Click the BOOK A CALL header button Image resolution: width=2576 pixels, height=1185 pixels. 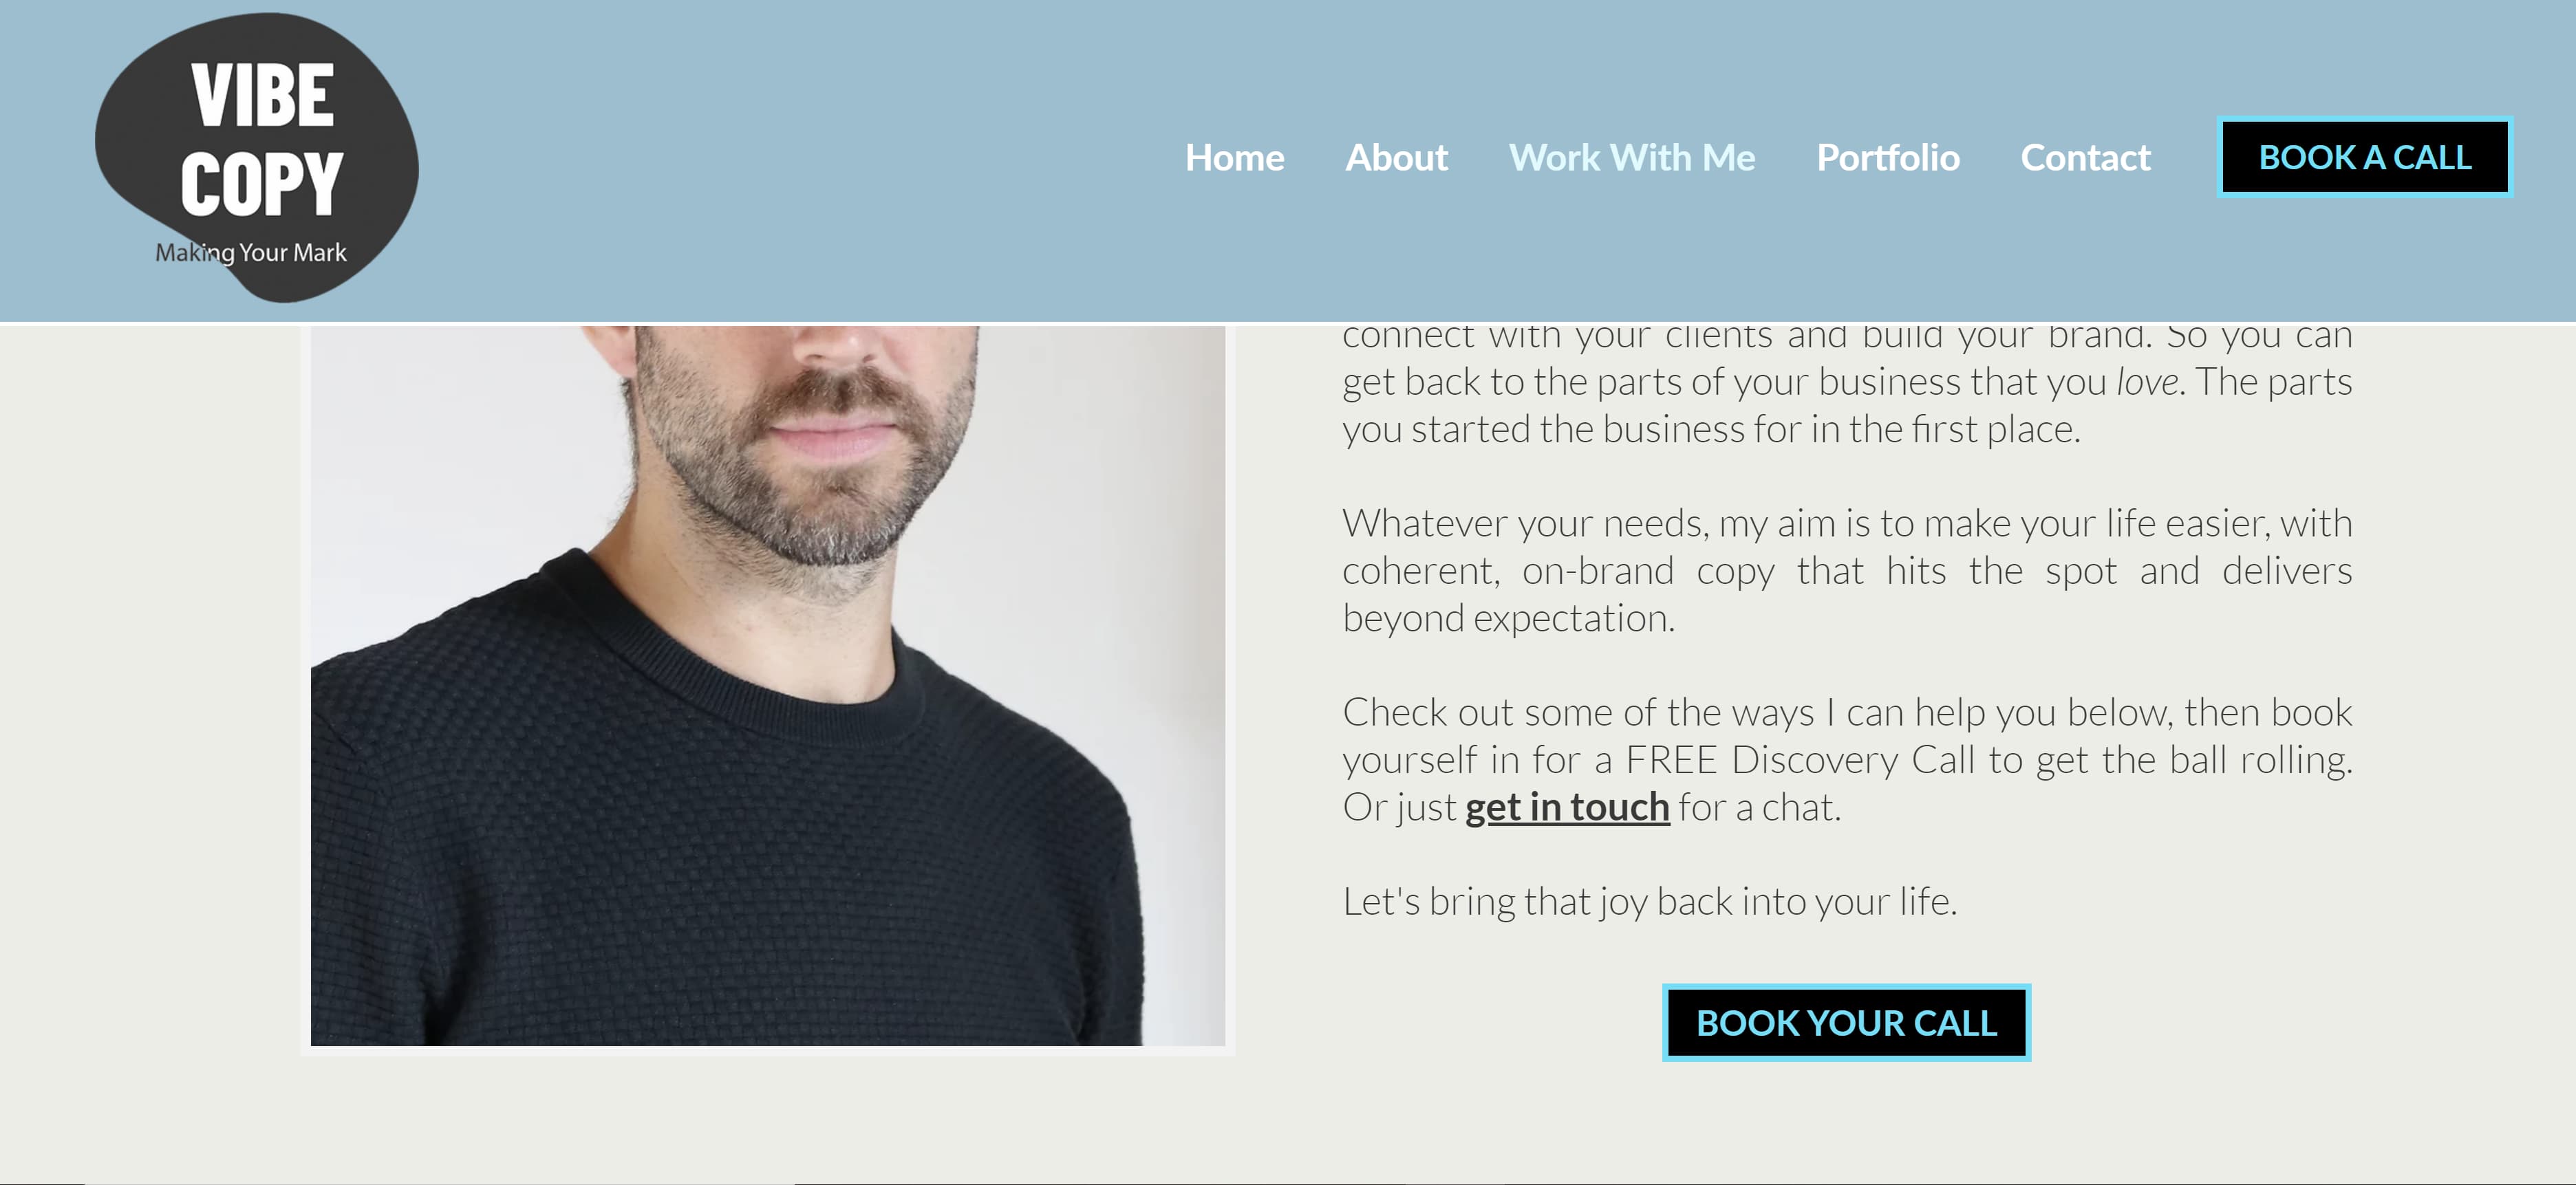click(2365, 157)
